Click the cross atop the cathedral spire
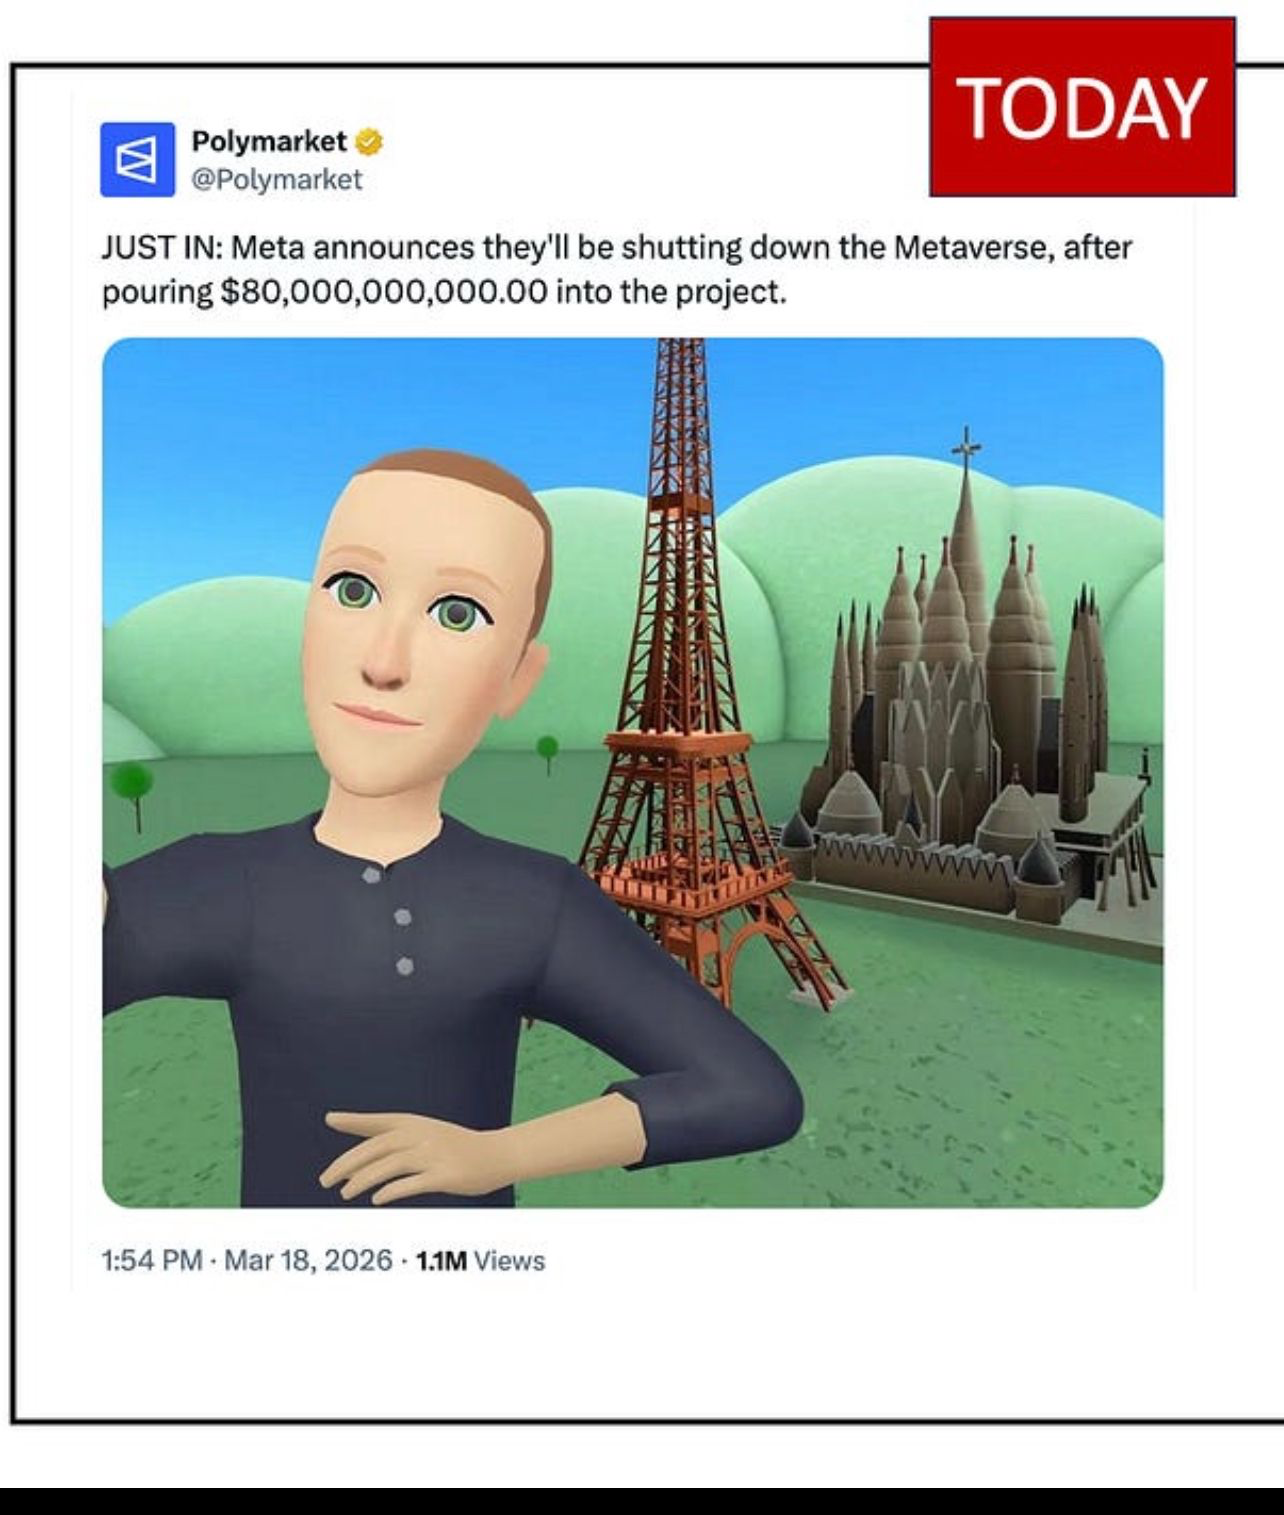Viewport: 1284px width, 1515px height. [965, 447]
